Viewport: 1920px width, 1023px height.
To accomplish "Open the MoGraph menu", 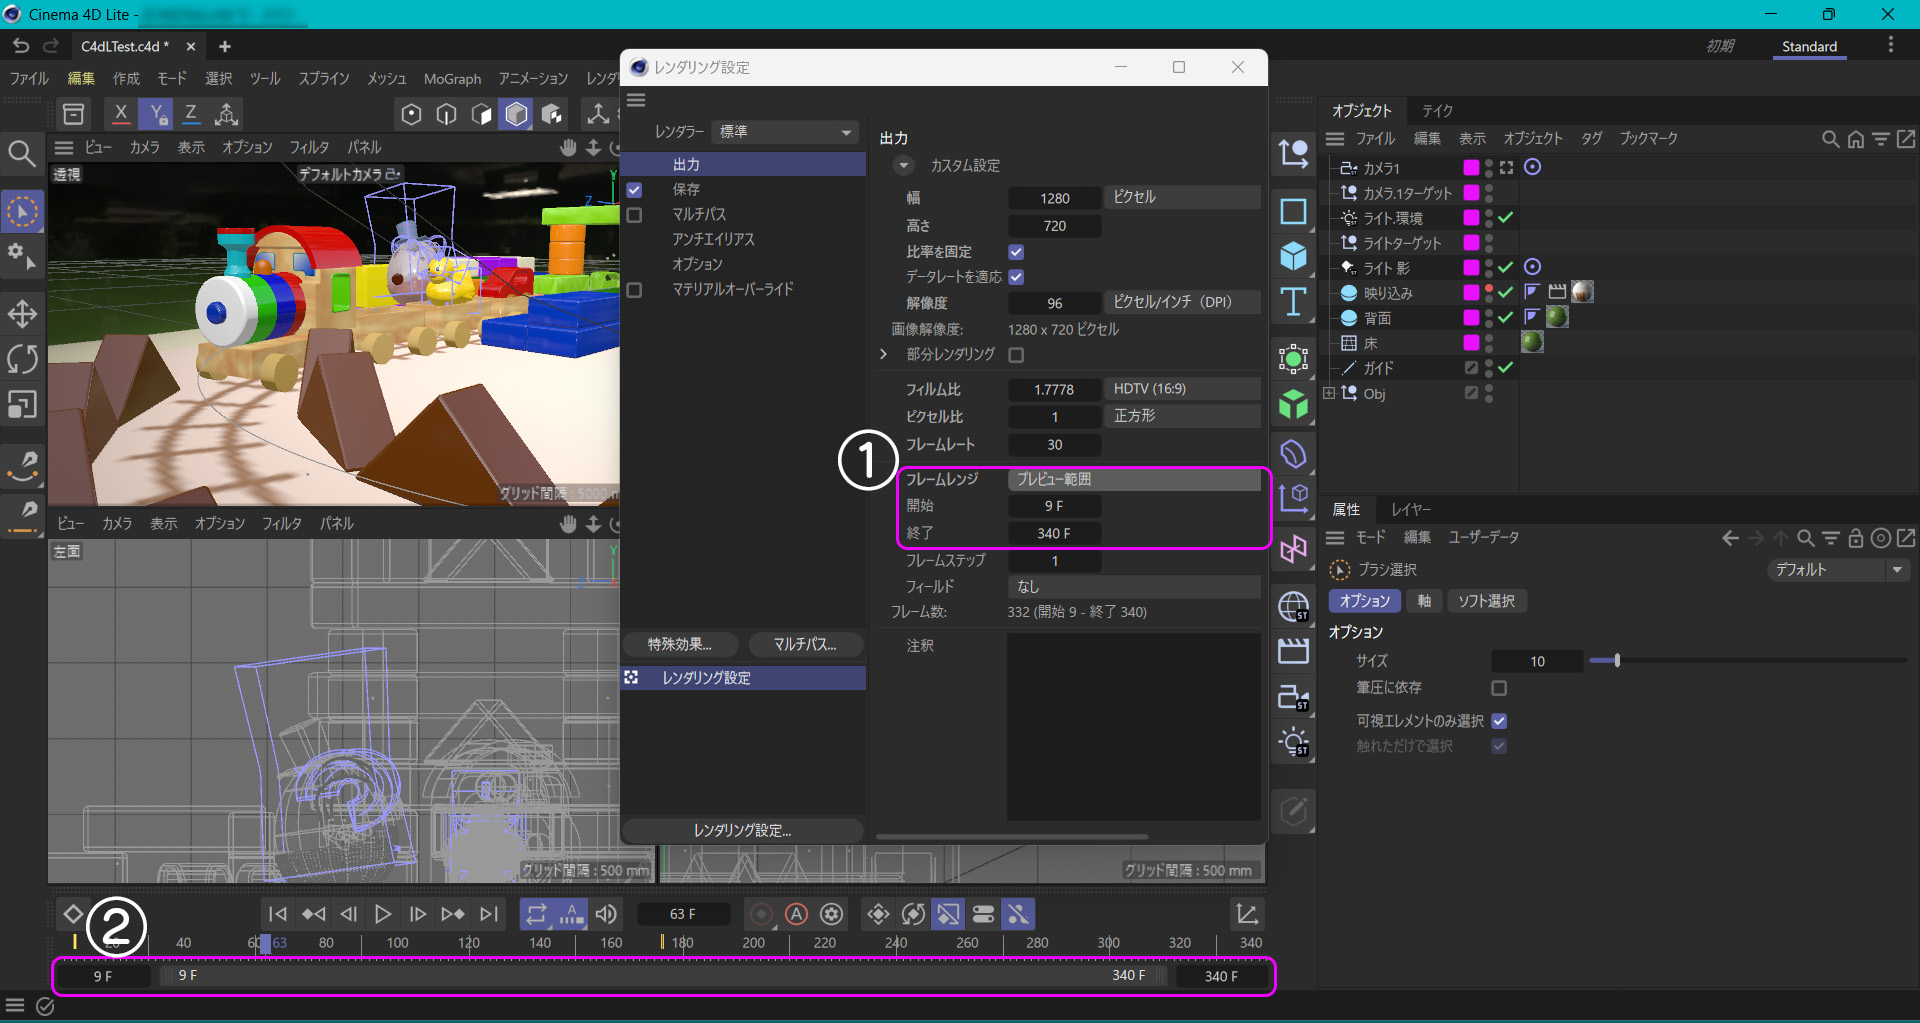I will (452, 79).
